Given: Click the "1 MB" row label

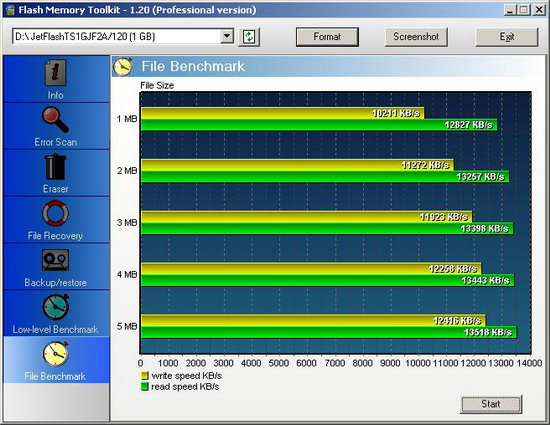Looking at the screenshot, I should (x=127, y=119).
